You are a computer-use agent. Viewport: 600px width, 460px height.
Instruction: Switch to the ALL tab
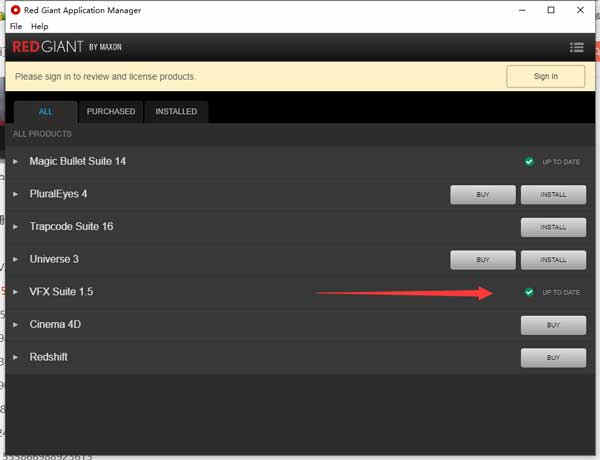pyautogui.click(x=45, y=112)
